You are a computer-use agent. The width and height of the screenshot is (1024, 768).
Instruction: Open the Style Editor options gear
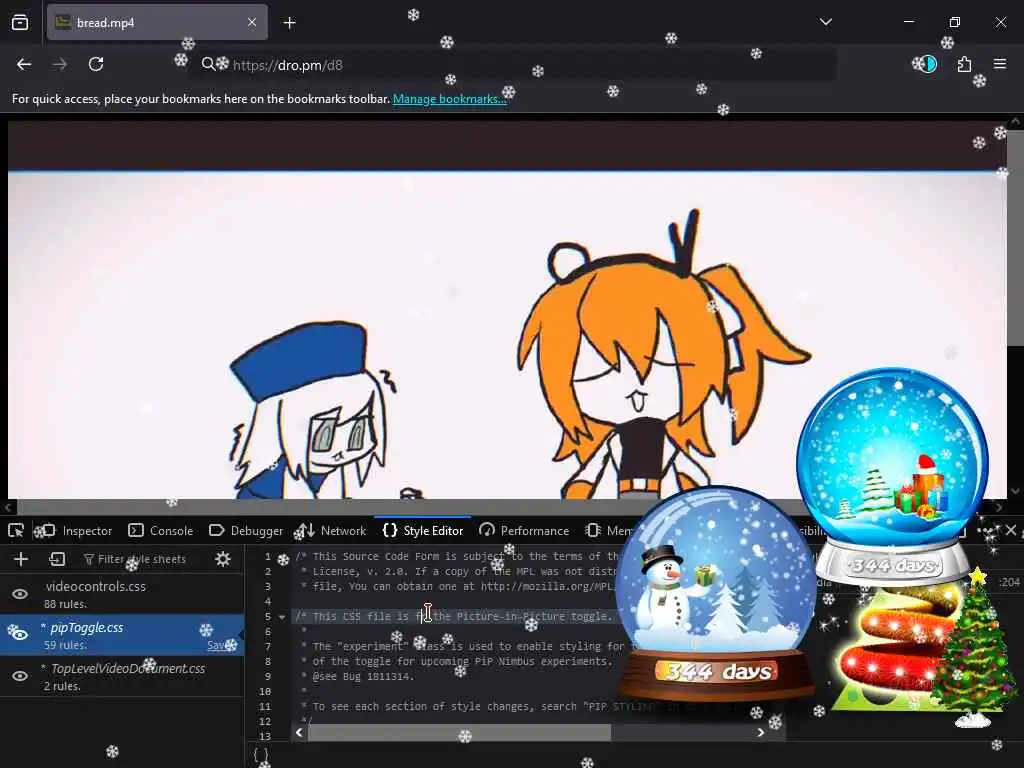(223, 559)
